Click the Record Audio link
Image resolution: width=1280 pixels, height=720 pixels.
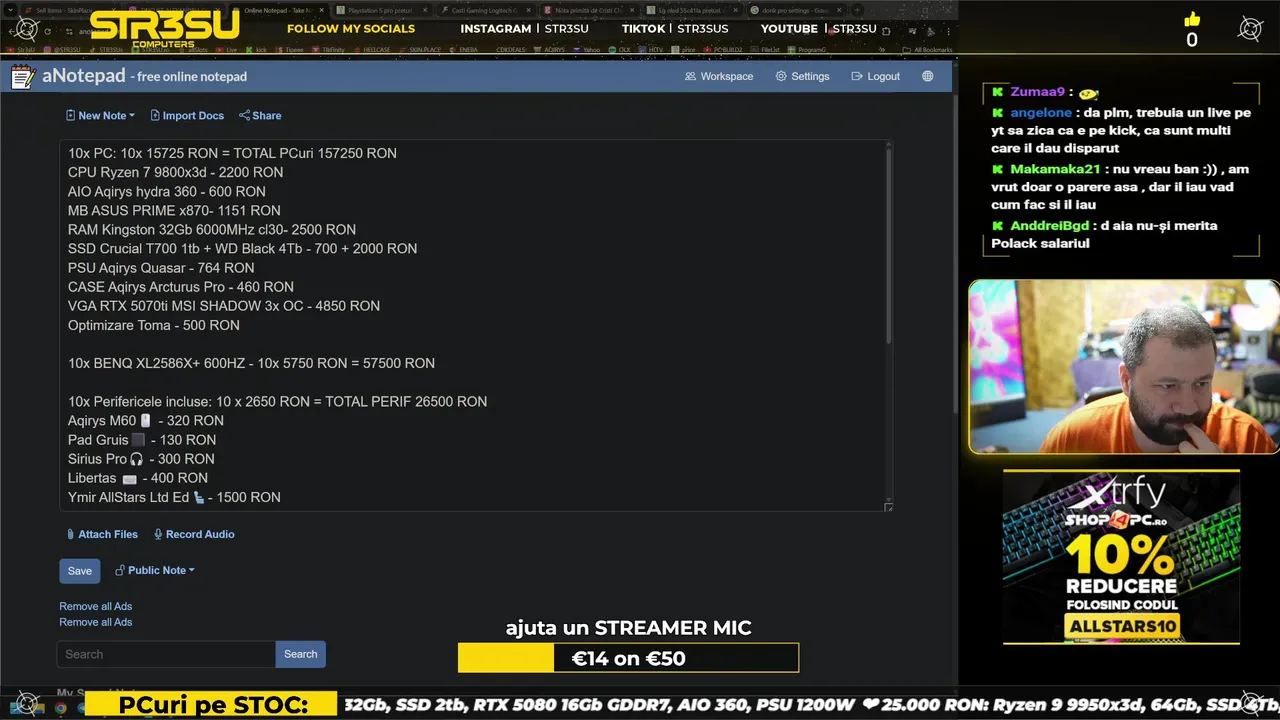point(194,535)
